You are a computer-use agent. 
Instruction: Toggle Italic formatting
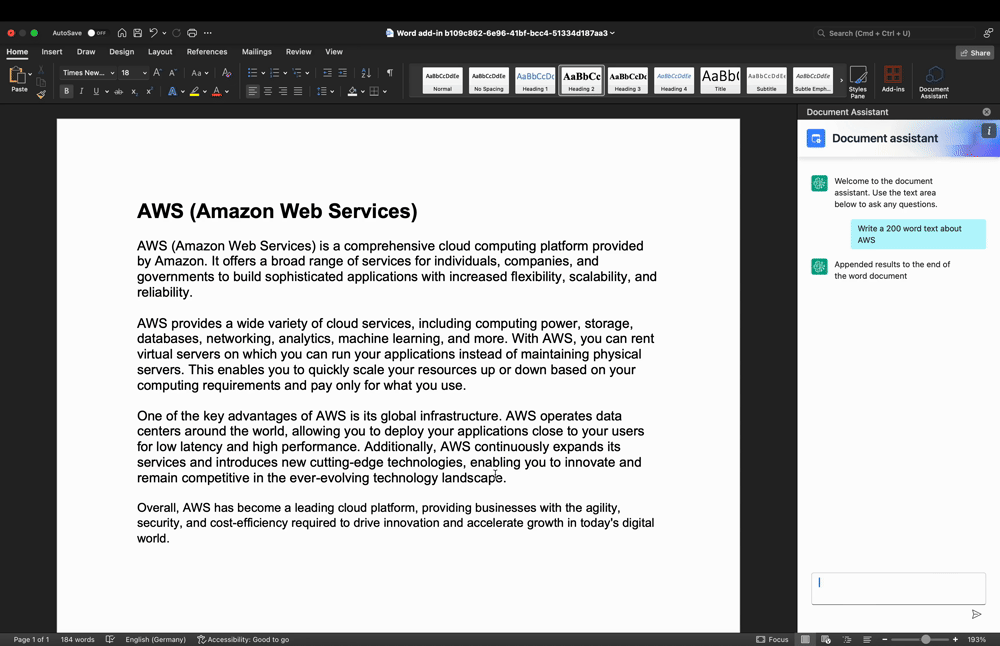click(82, 91)
